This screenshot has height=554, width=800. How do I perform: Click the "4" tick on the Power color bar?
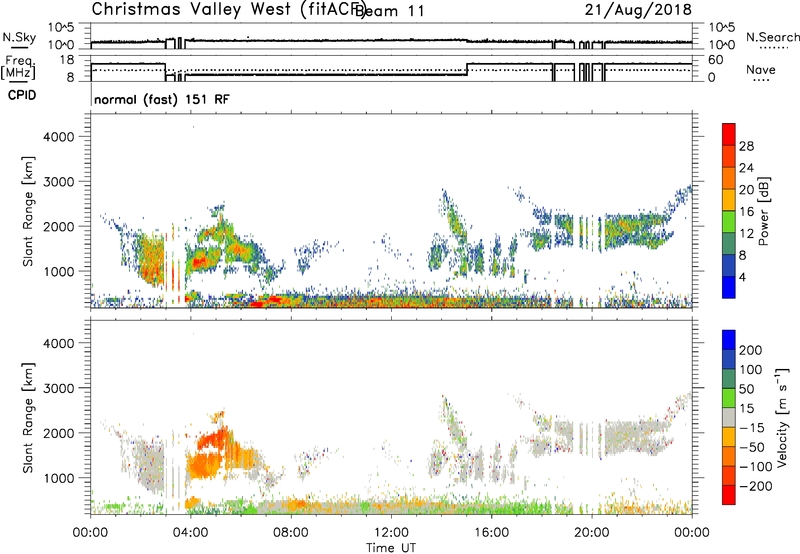coord(742,277)
